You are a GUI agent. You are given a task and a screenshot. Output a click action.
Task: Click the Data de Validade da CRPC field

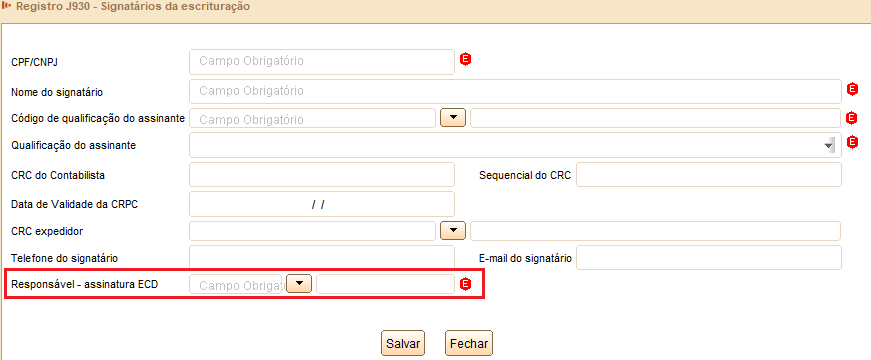[x=322, y=204]
